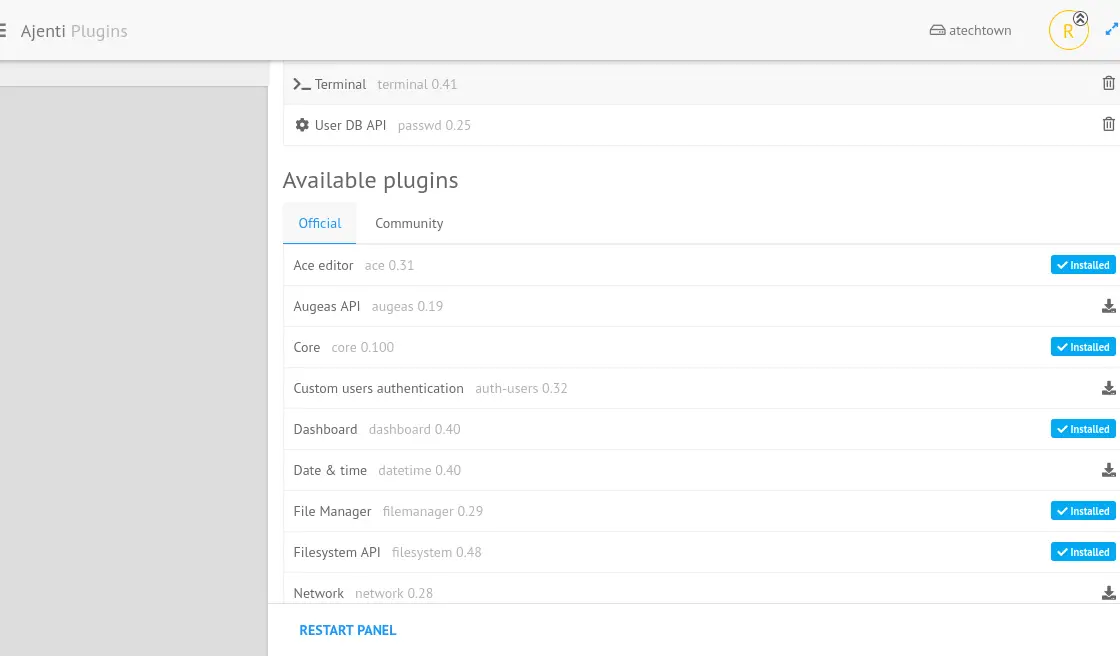Click the elevate privileges badge on avatar
Viewport: 1120px width, 656px height.
click(x=1080, y=19)
